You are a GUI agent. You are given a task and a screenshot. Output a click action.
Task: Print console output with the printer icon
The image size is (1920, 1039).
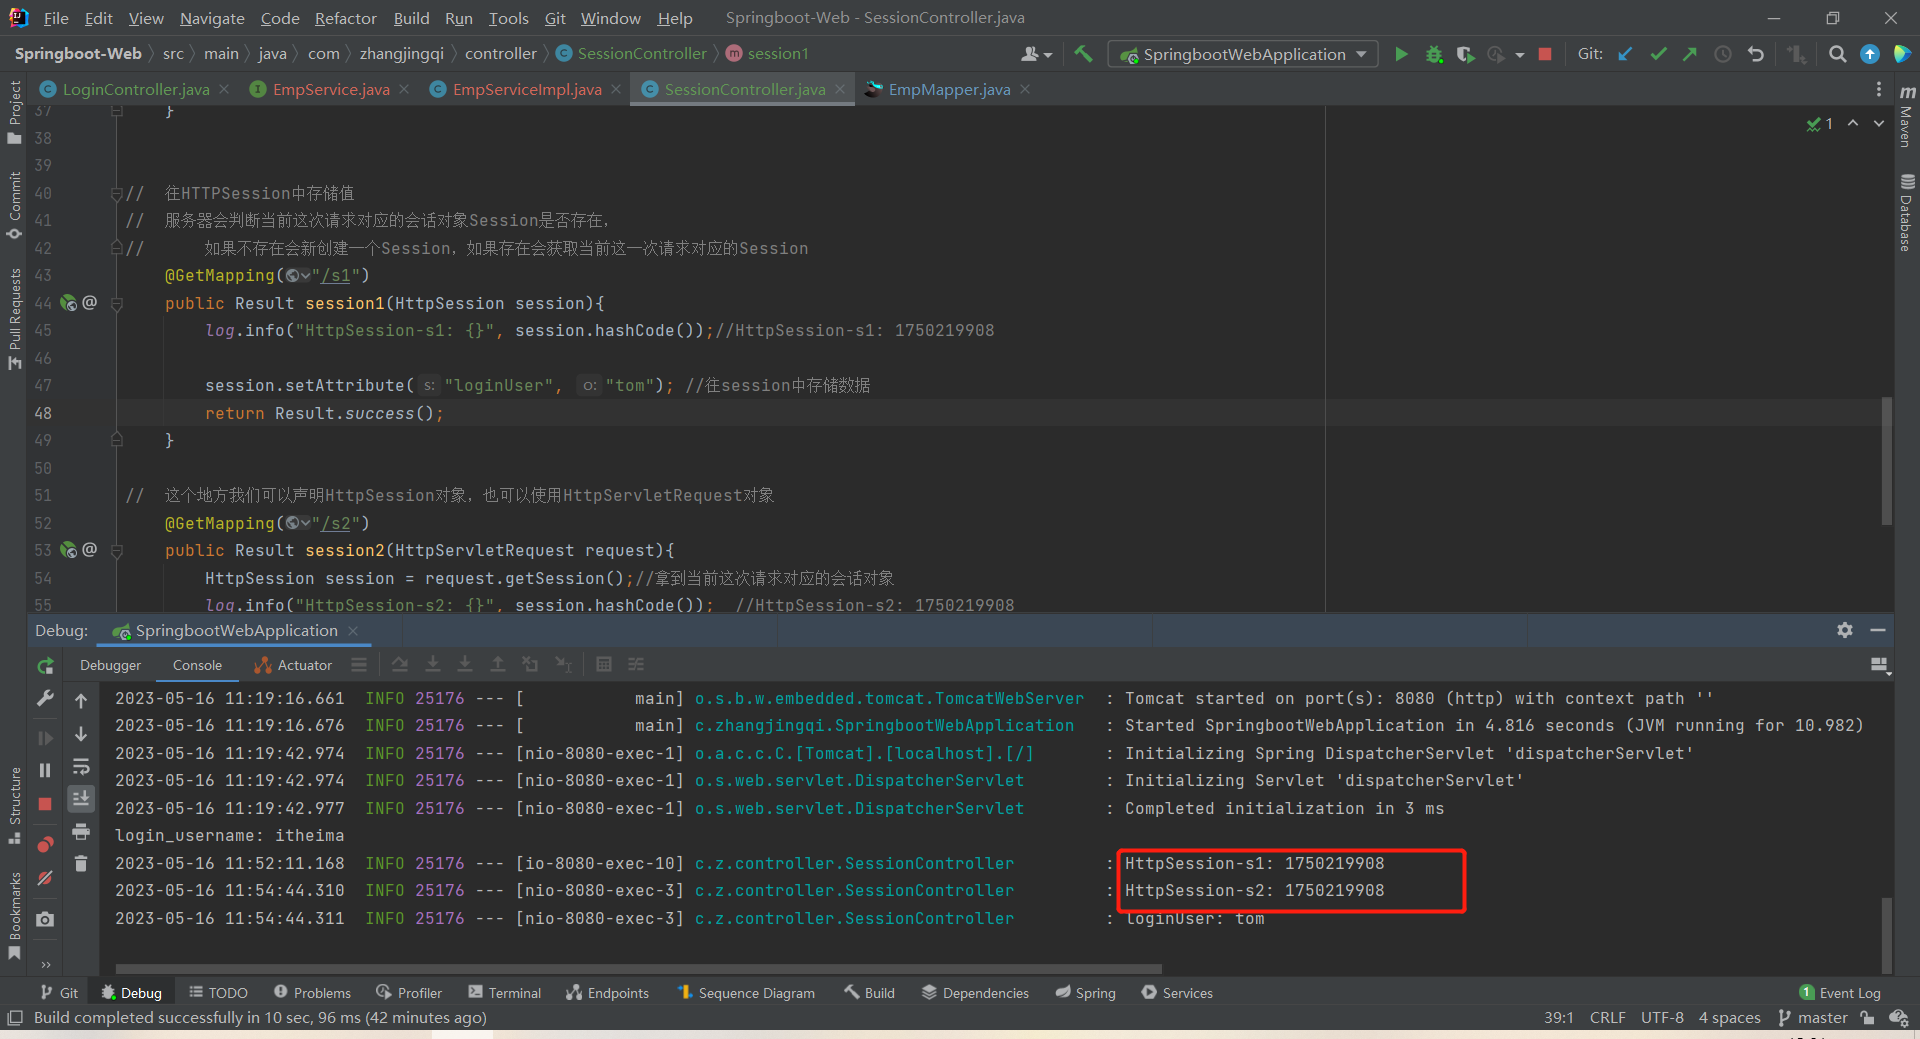click(81, 832)
